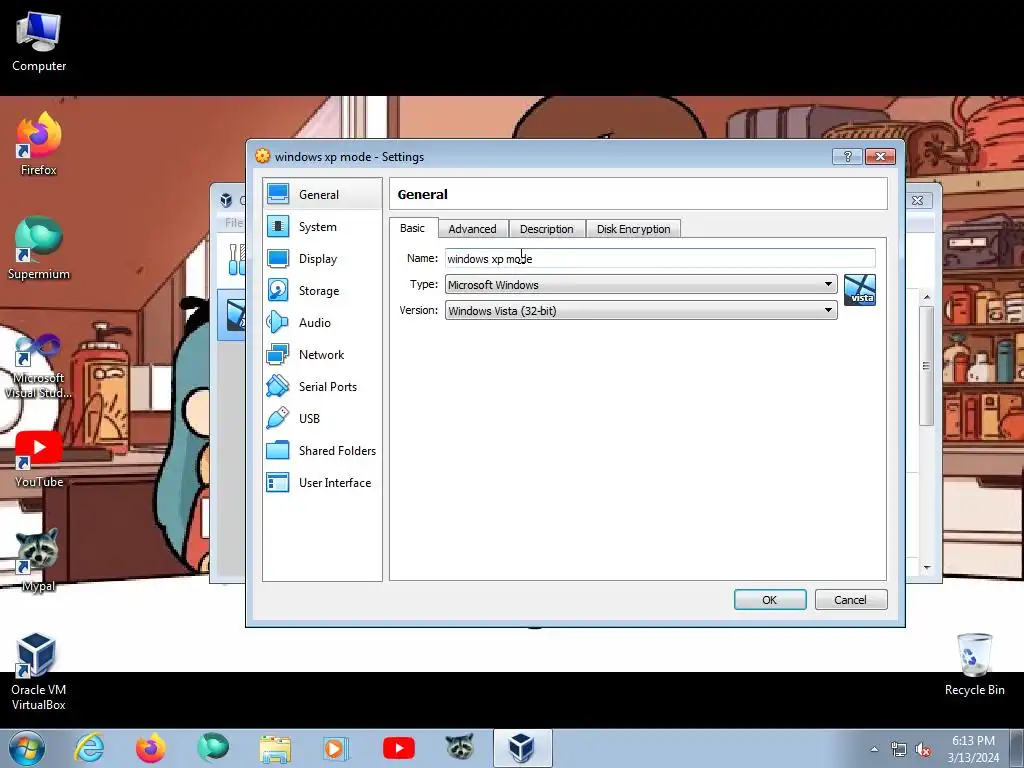
Task: Close the Settings dialog
Action: [880, 157]
